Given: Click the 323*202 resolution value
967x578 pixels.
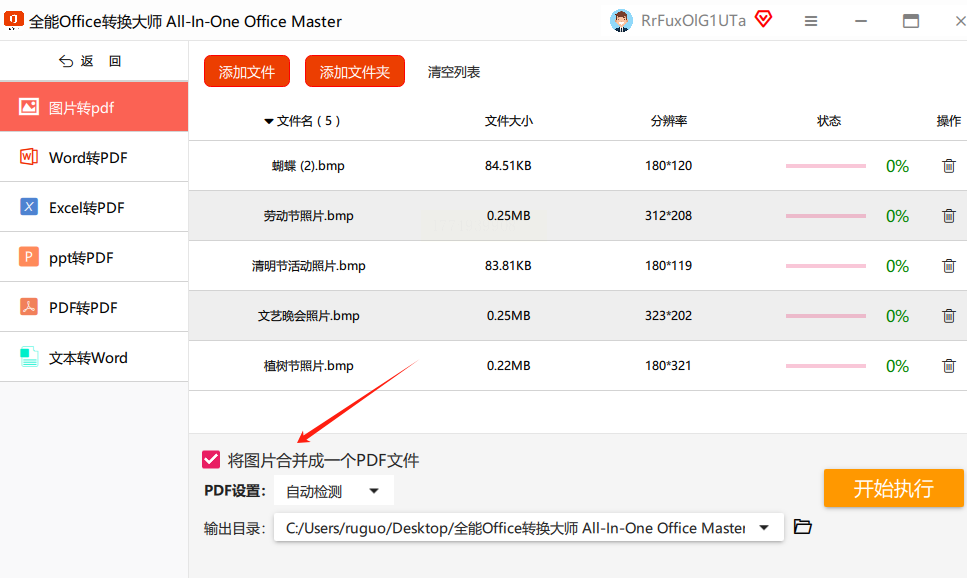Looking at the screenshot, I should (x=669, y=316).
